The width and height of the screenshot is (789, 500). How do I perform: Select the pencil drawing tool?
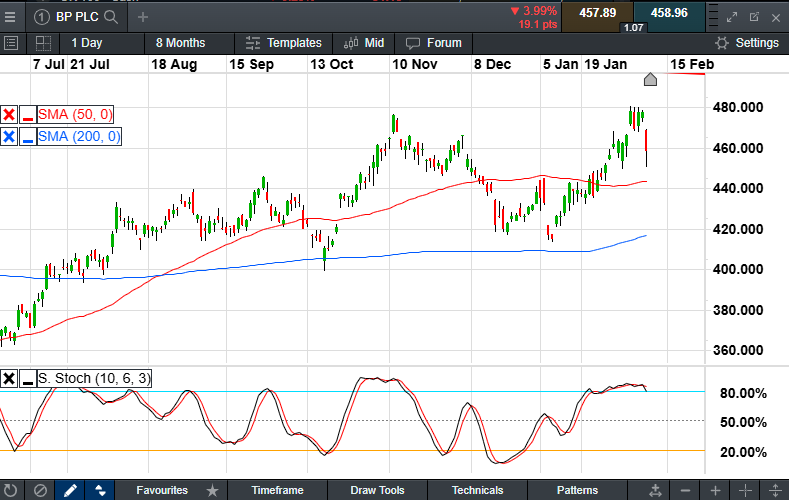pos(70,490)
